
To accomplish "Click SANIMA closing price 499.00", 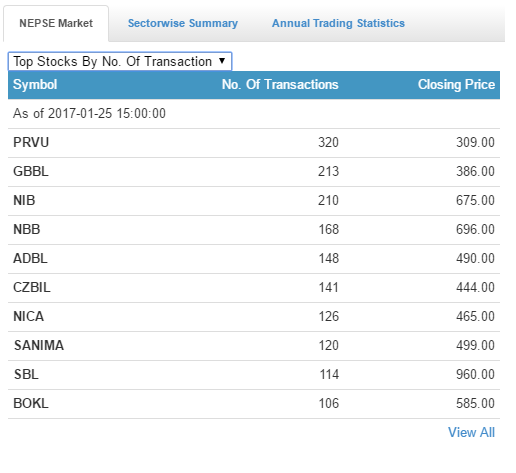I will [x=475, y=346].
